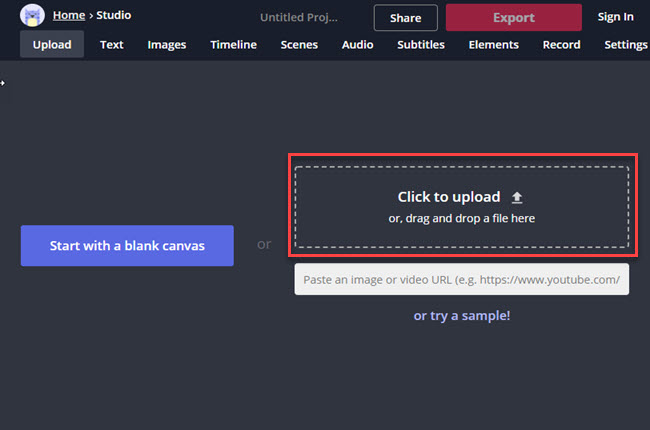Viewport: 650px width, 430px height.
Task: Select the Upload tab in toolbar
Action: [x=52, y=45]
